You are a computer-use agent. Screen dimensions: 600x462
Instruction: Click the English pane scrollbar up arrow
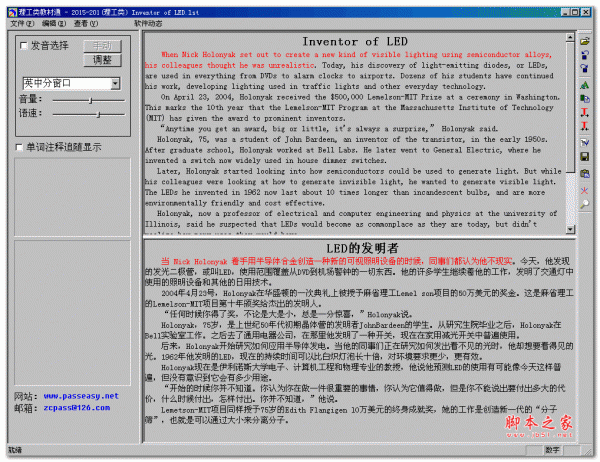click(x=570, y=38)
